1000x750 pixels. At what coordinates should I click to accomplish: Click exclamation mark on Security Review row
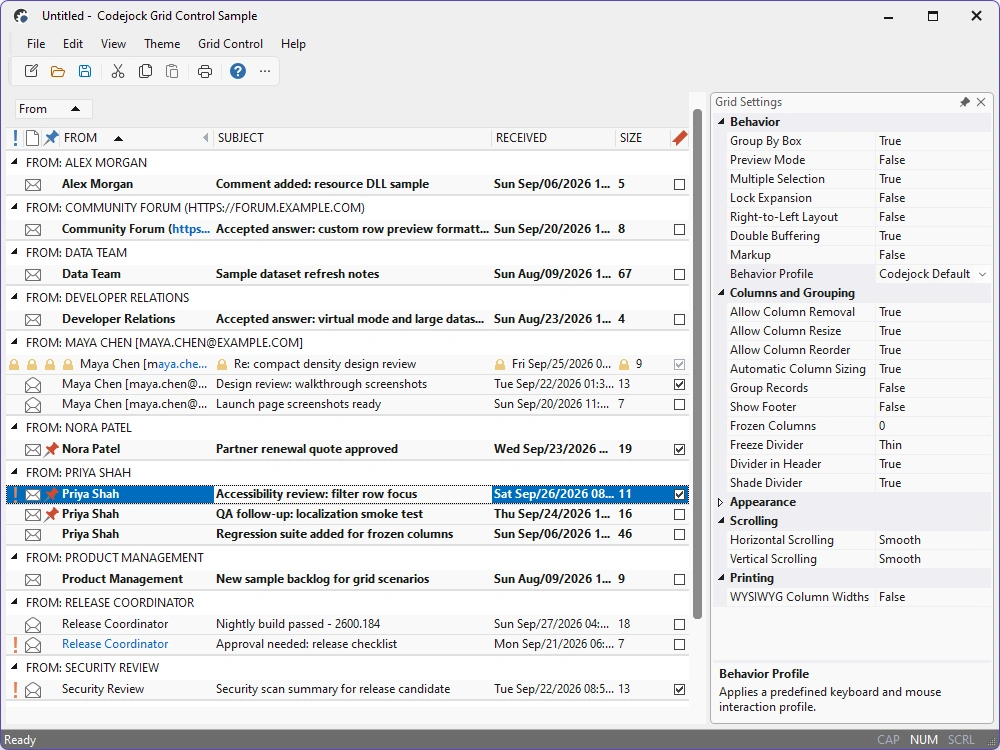[x=15, y=690]
